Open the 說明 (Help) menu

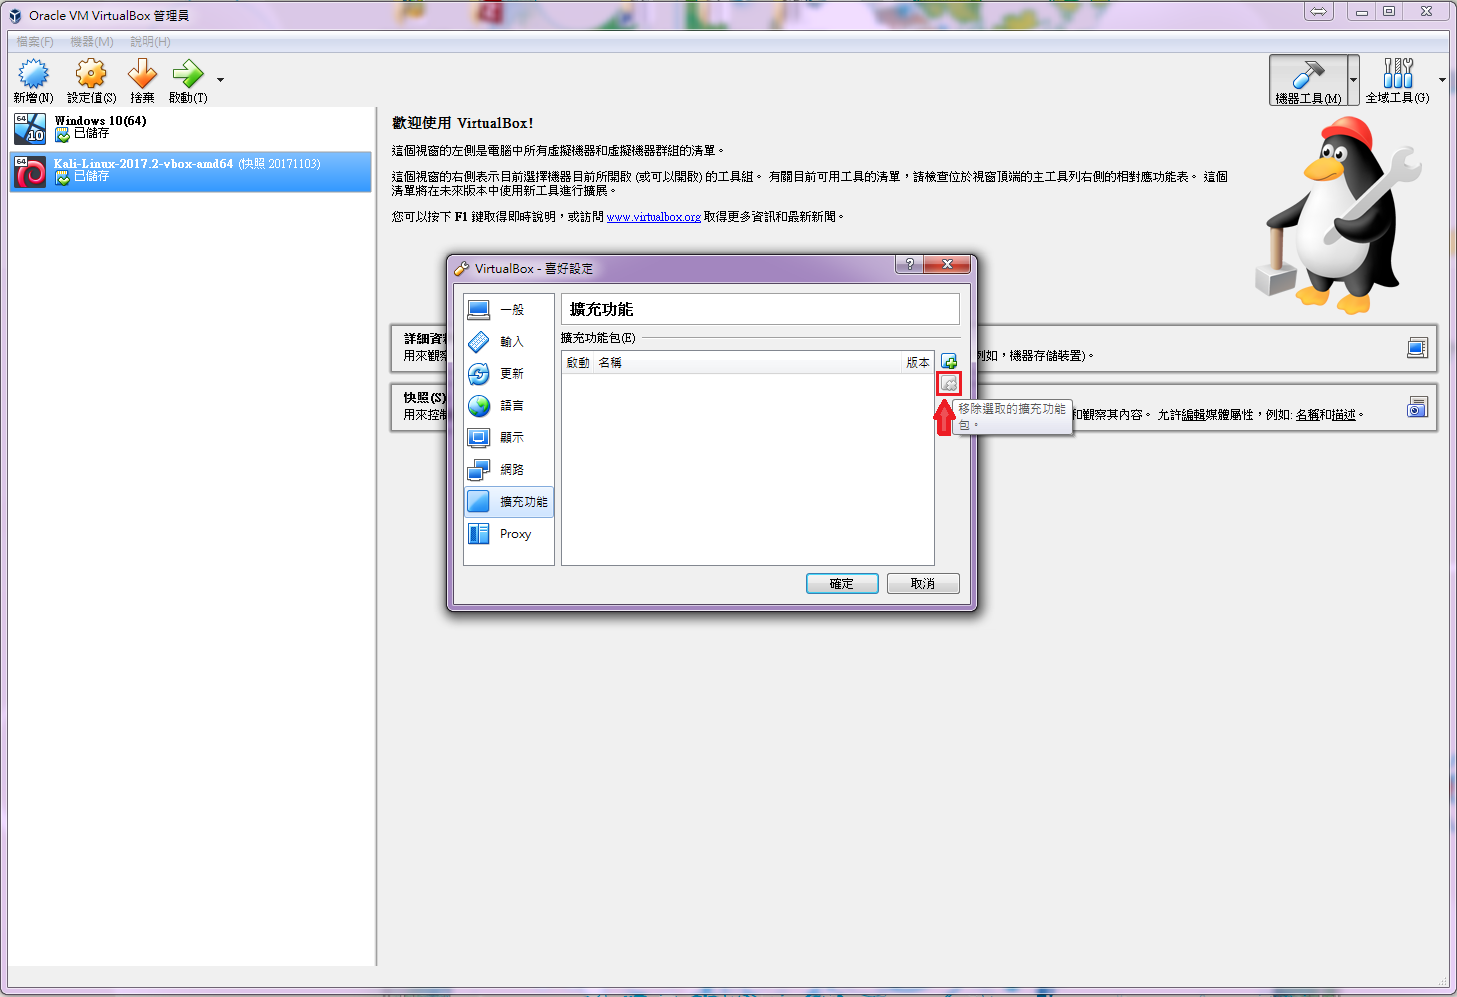click(x=150, y=42)
